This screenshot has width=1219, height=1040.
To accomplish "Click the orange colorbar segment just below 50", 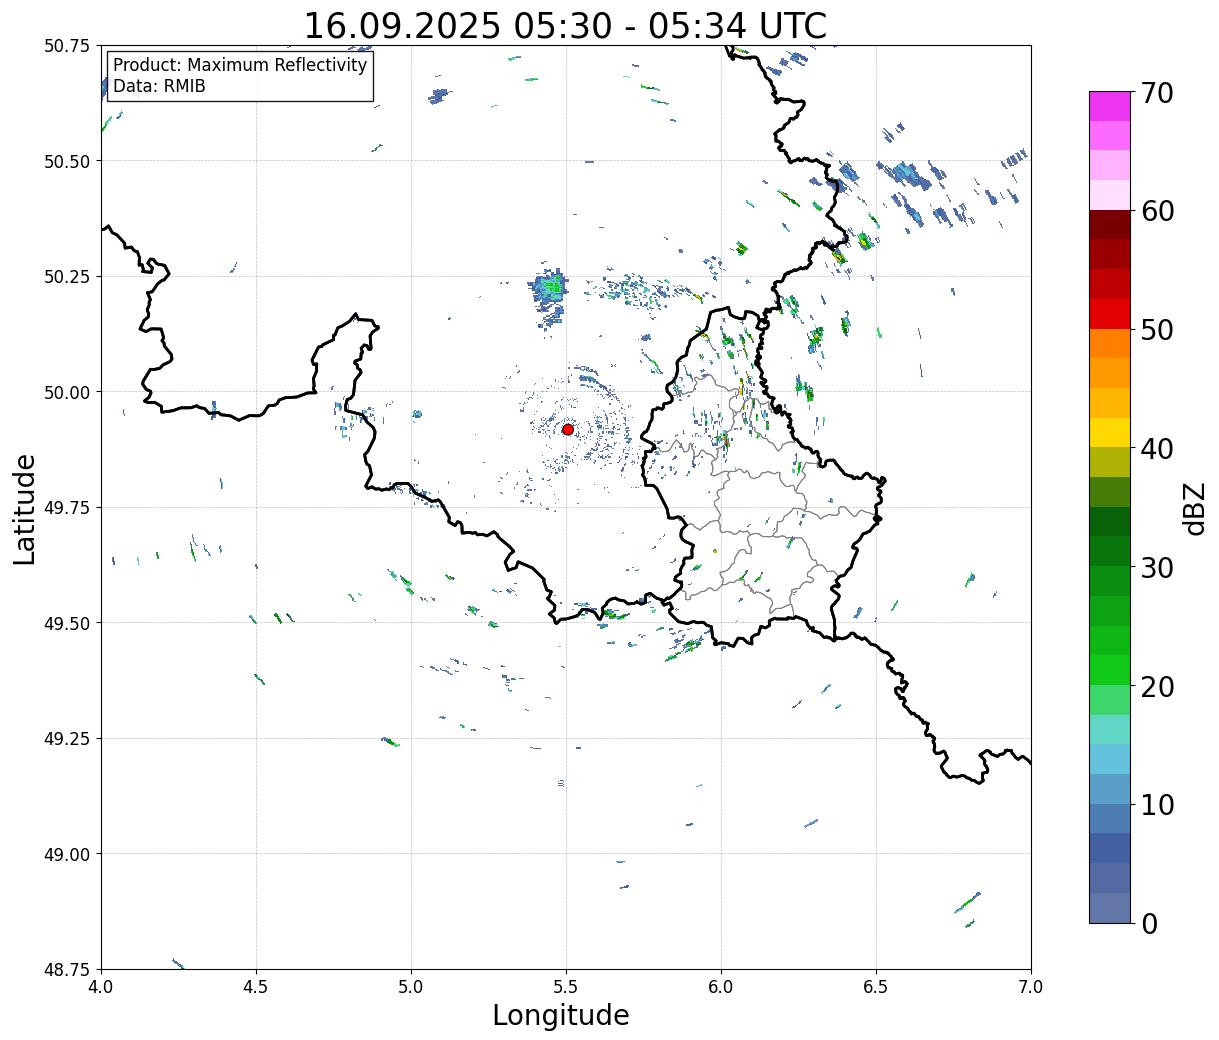I will pos(1110,343).
